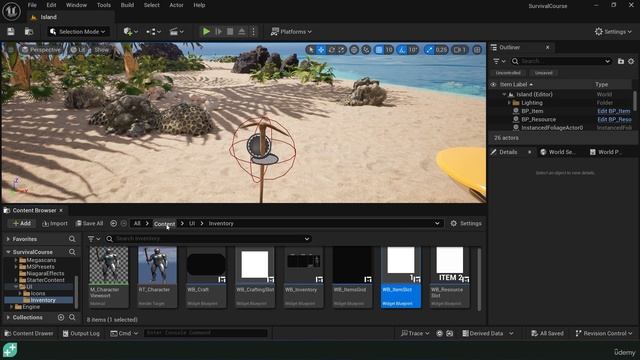This screenshot has width=640, height=360.
Task: Switch to the Details tab
Action: 508,152
